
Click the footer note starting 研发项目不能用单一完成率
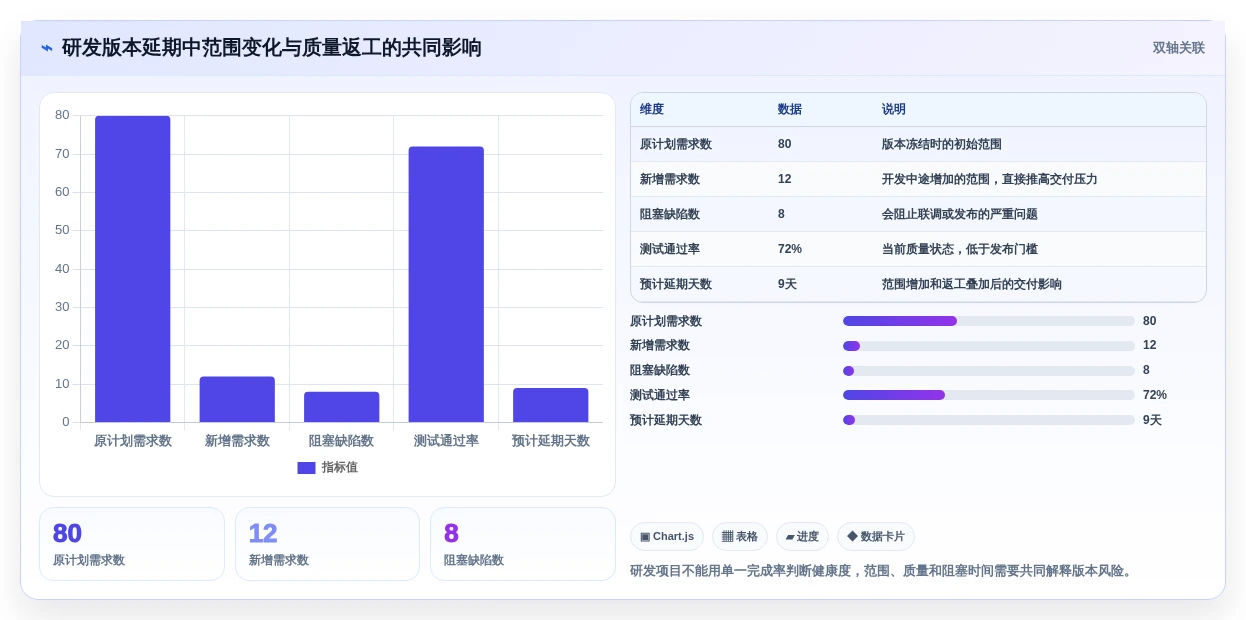883,571
